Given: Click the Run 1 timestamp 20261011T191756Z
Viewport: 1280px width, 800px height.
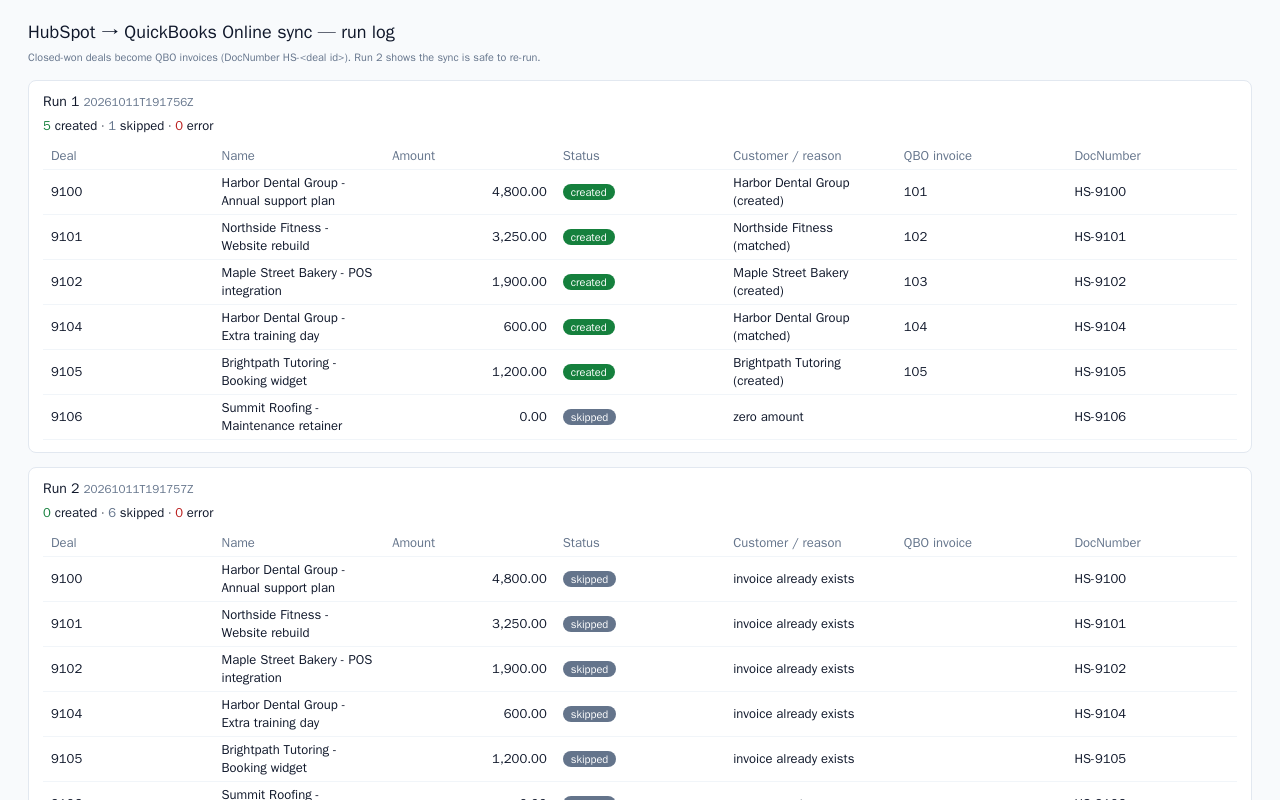Looking at the screenshot, I should (x=138, y=102).
